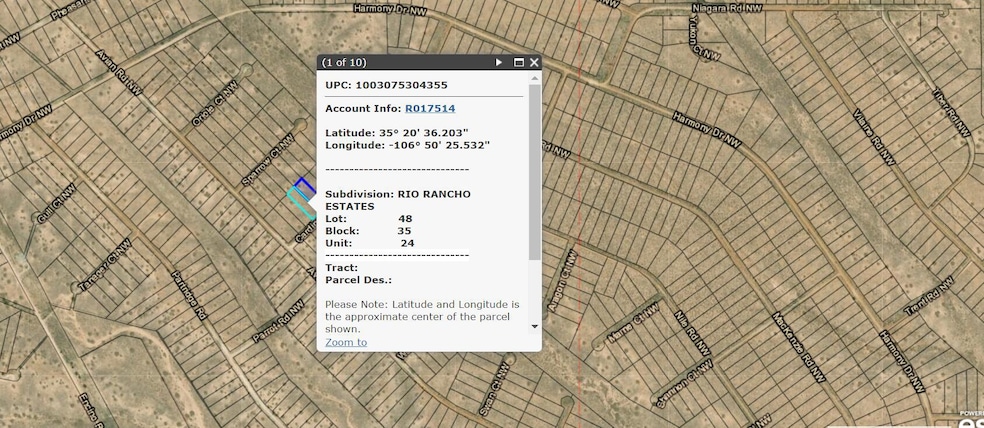984x428 pixels.
Task: Click the Maine Ct NW cul-de-sac label
Action: pyautogui.click(x=635, y=324)
